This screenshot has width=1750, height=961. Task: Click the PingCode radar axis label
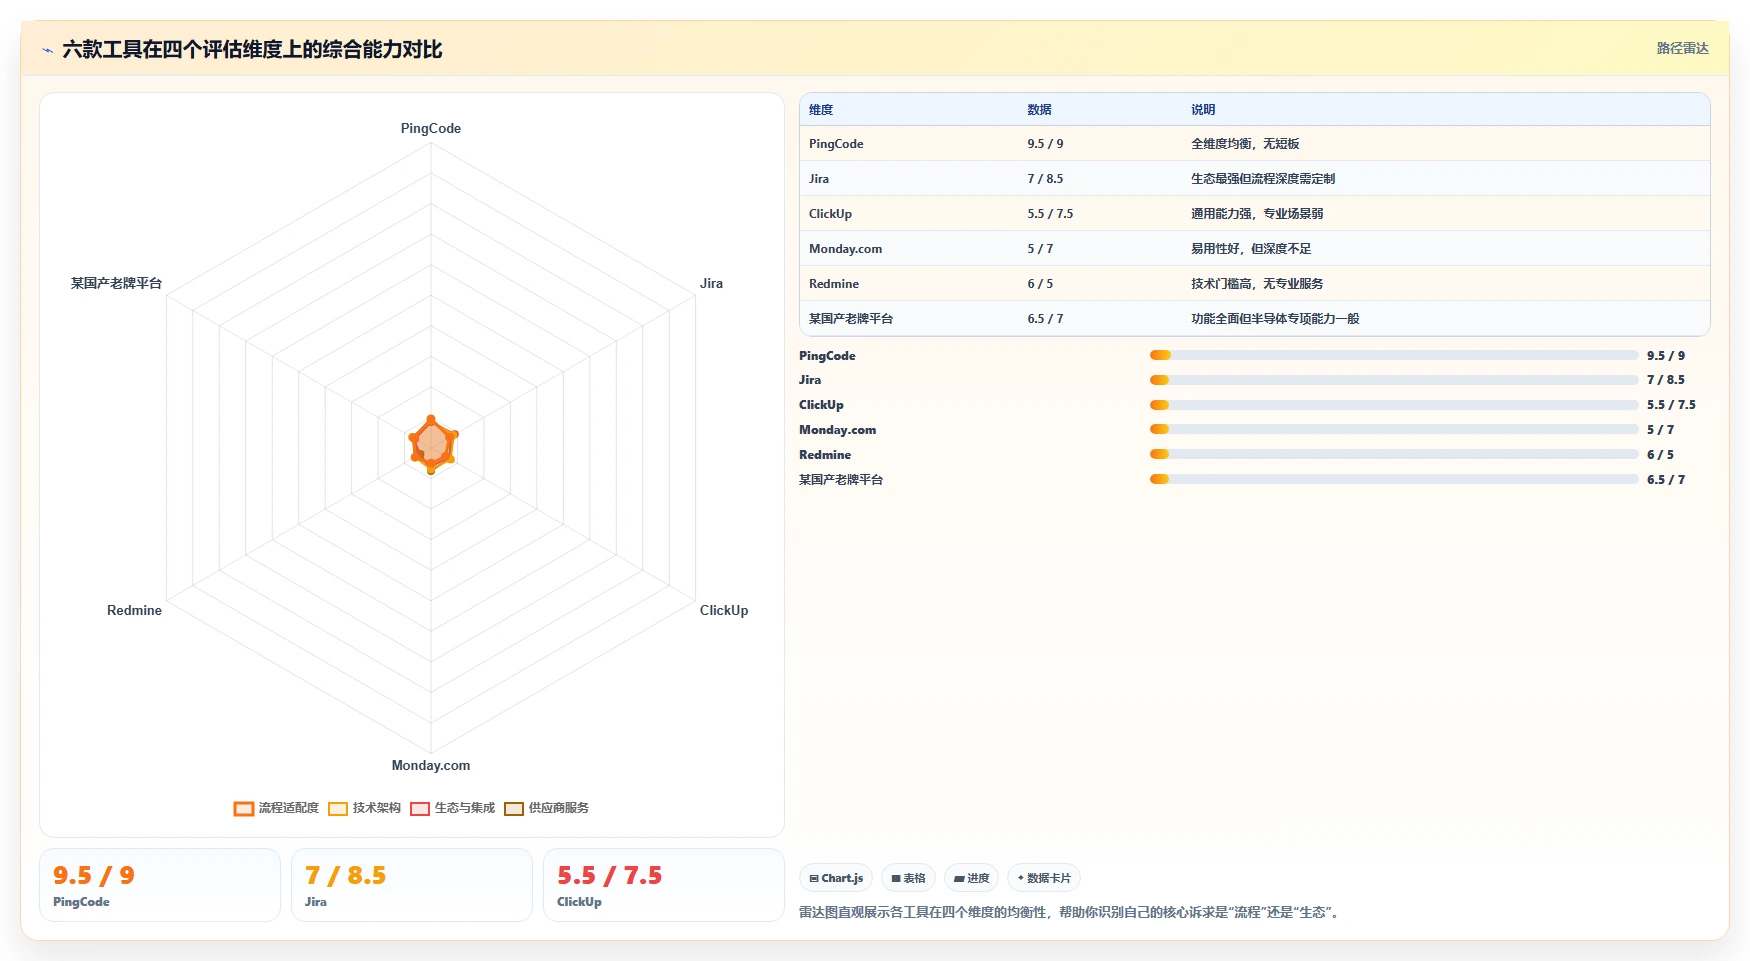tap(431, 128)
